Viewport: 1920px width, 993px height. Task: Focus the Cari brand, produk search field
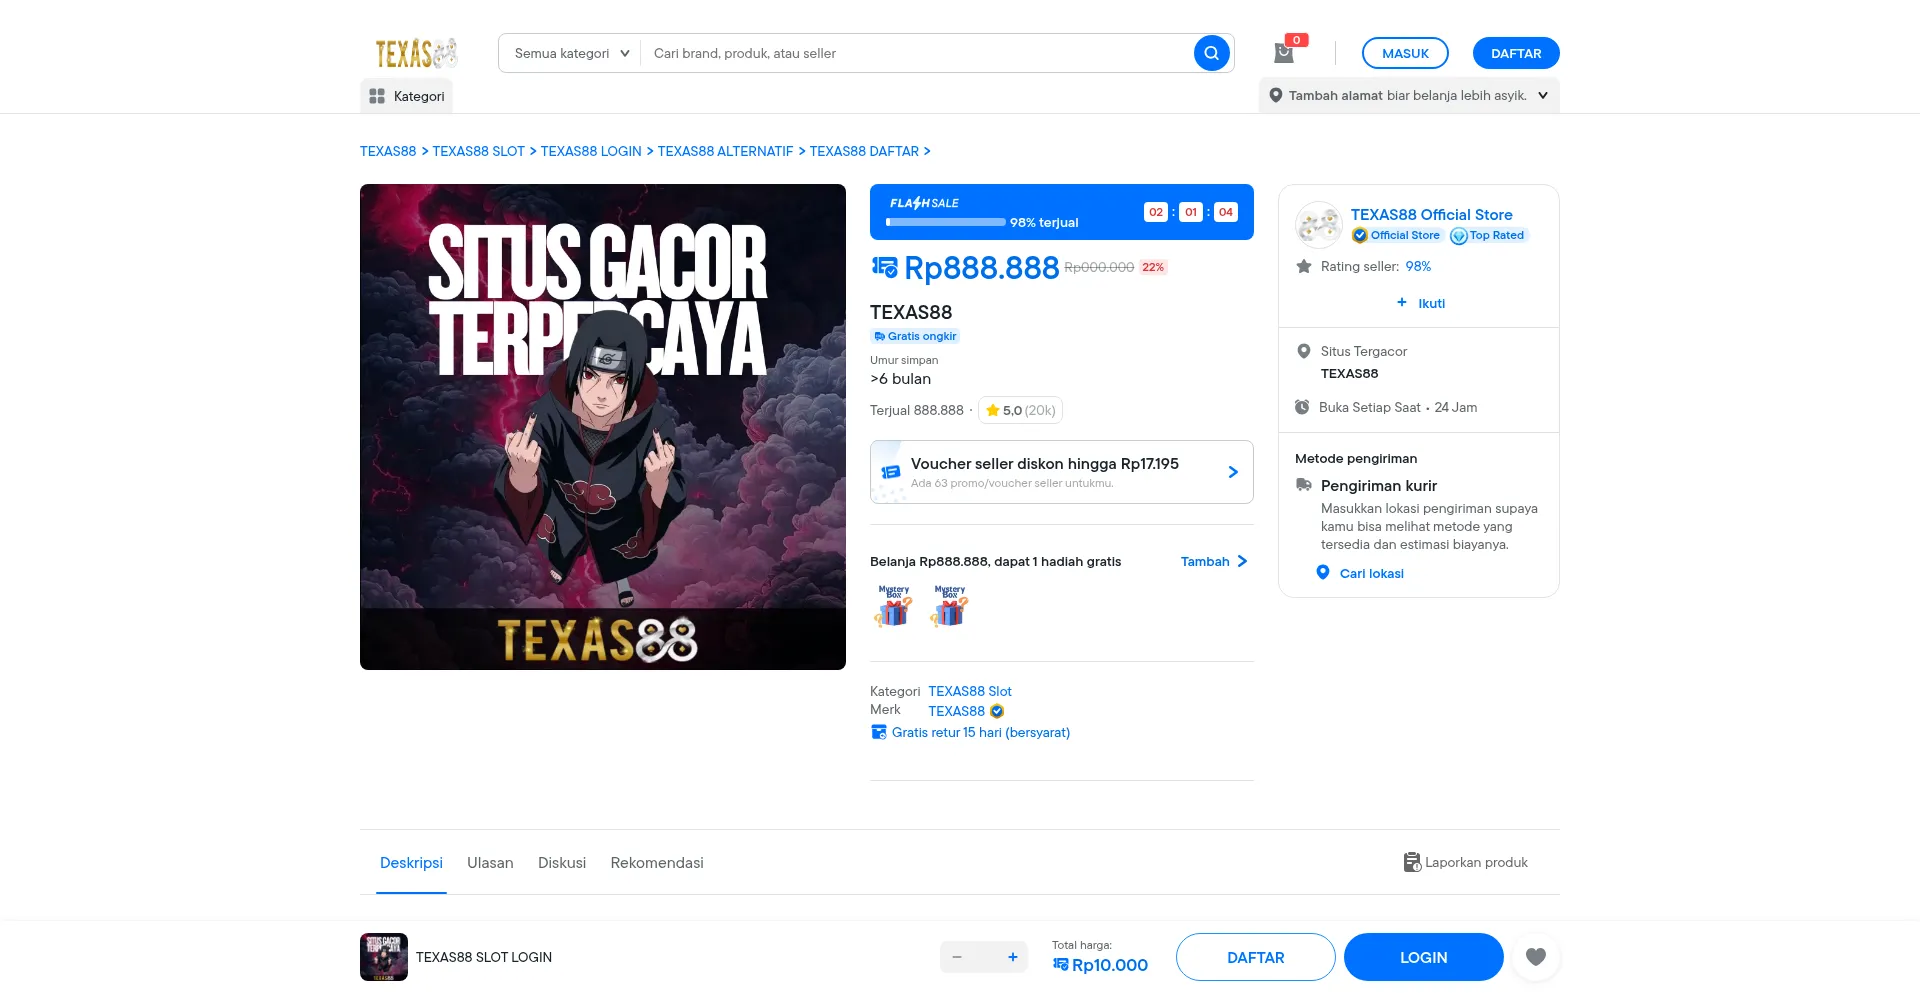coord(918,53)
